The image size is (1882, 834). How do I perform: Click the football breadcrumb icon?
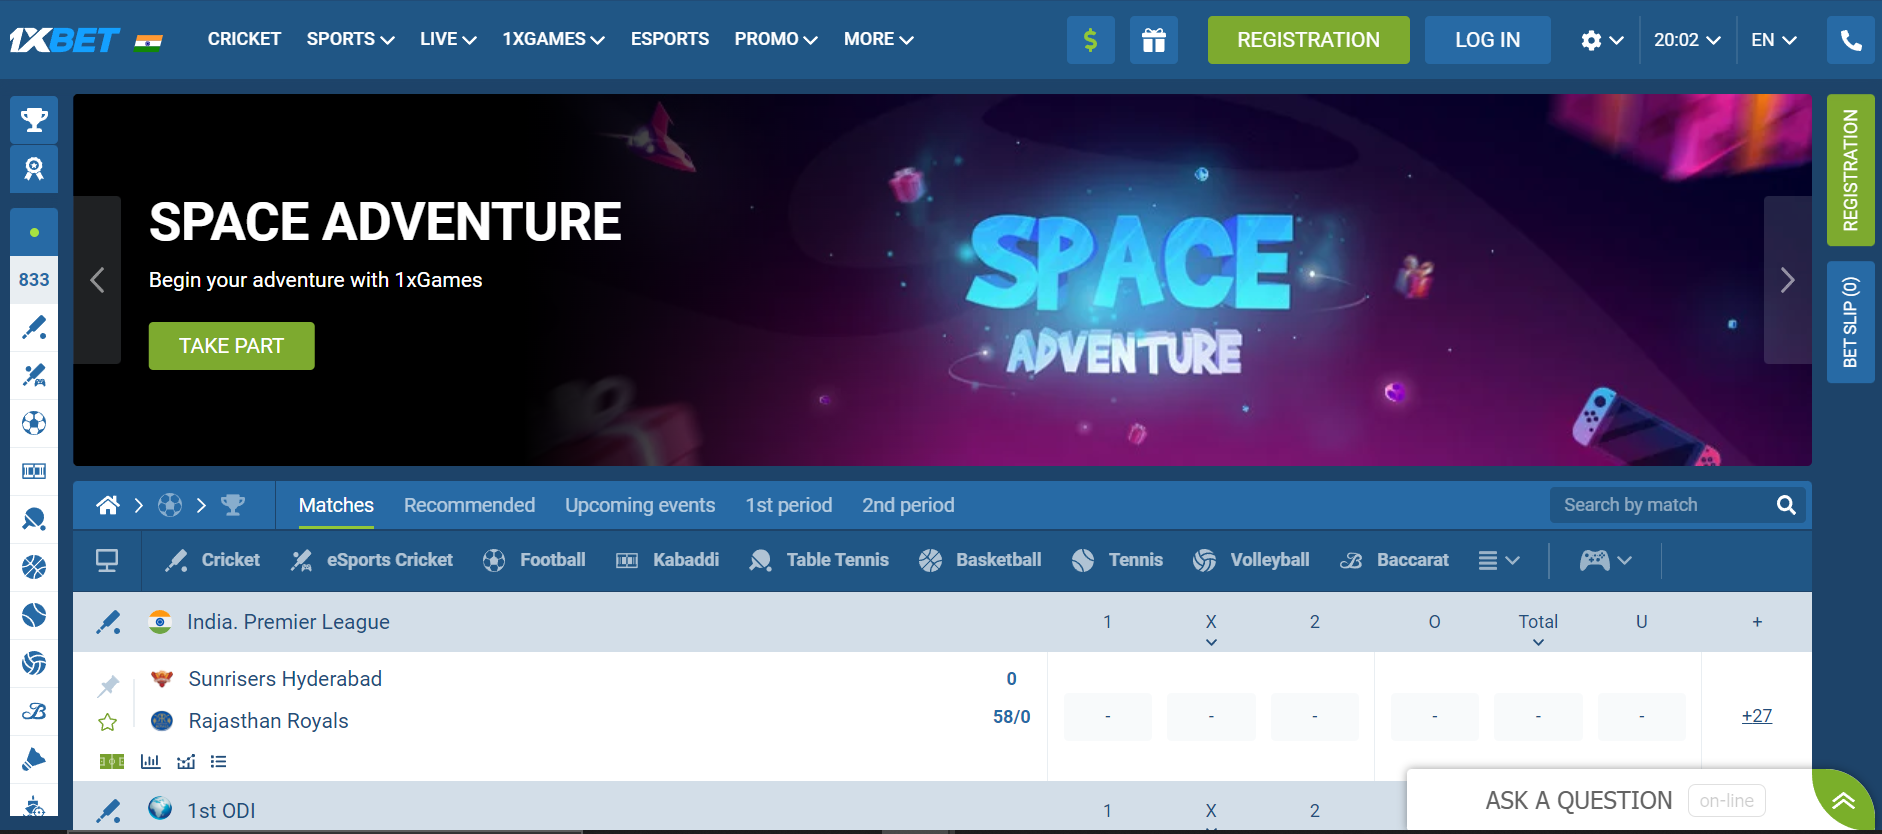pyautogui.click(x=170, y=505)
